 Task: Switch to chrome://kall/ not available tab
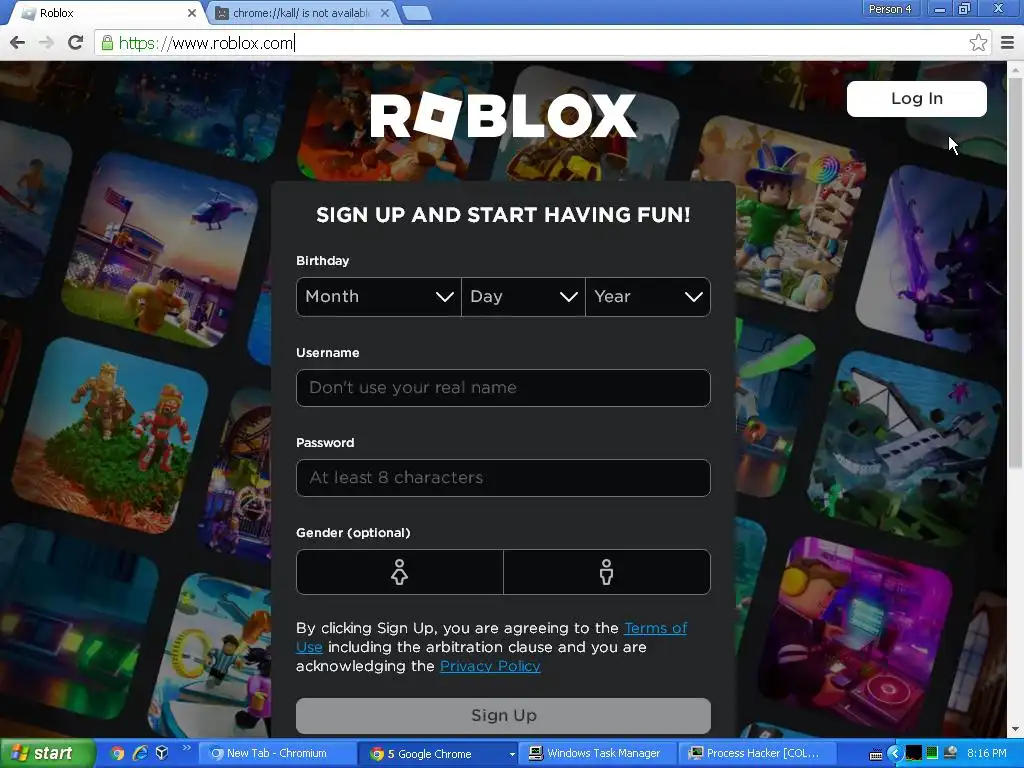click(x=300, y=13)
